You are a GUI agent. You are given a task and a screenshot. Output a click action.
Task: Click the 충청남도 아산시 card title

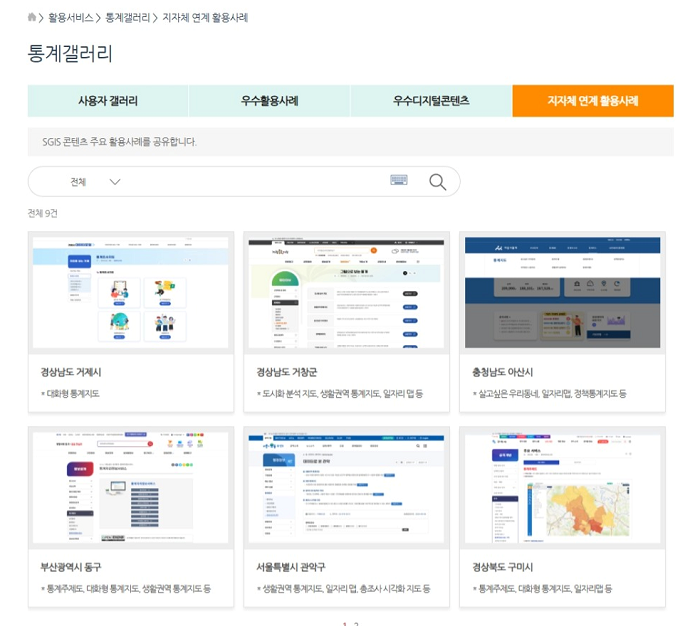tap(503, 372)
